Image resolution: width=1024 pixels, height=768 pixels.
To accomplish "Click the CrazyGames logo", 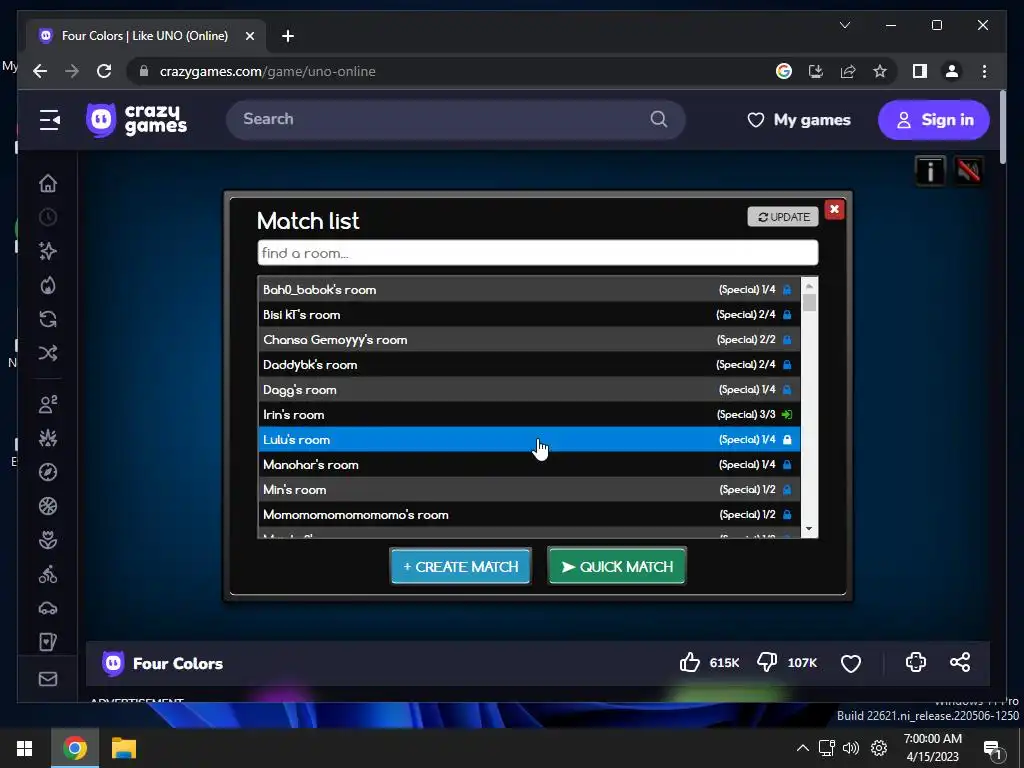I will coord(136,120).
